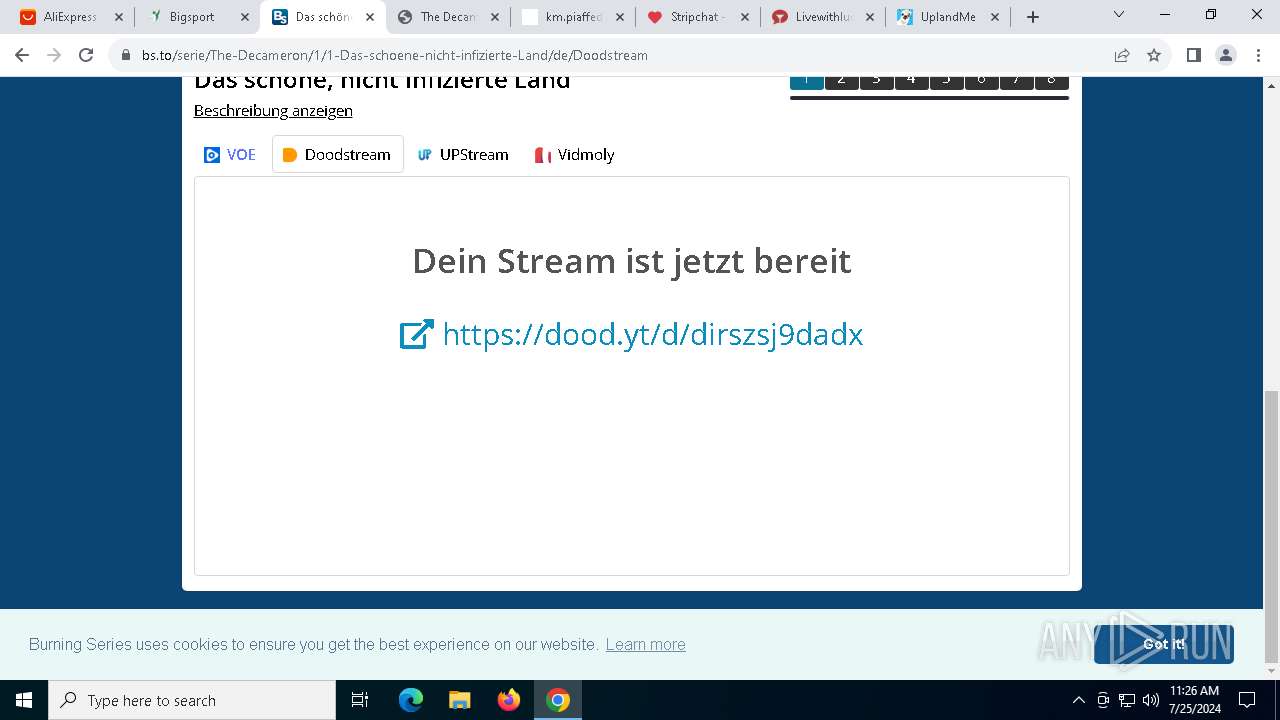The image size is (1280, 720).
Task: Show hidden system tray icons
Action: (x=1078, y=700)
